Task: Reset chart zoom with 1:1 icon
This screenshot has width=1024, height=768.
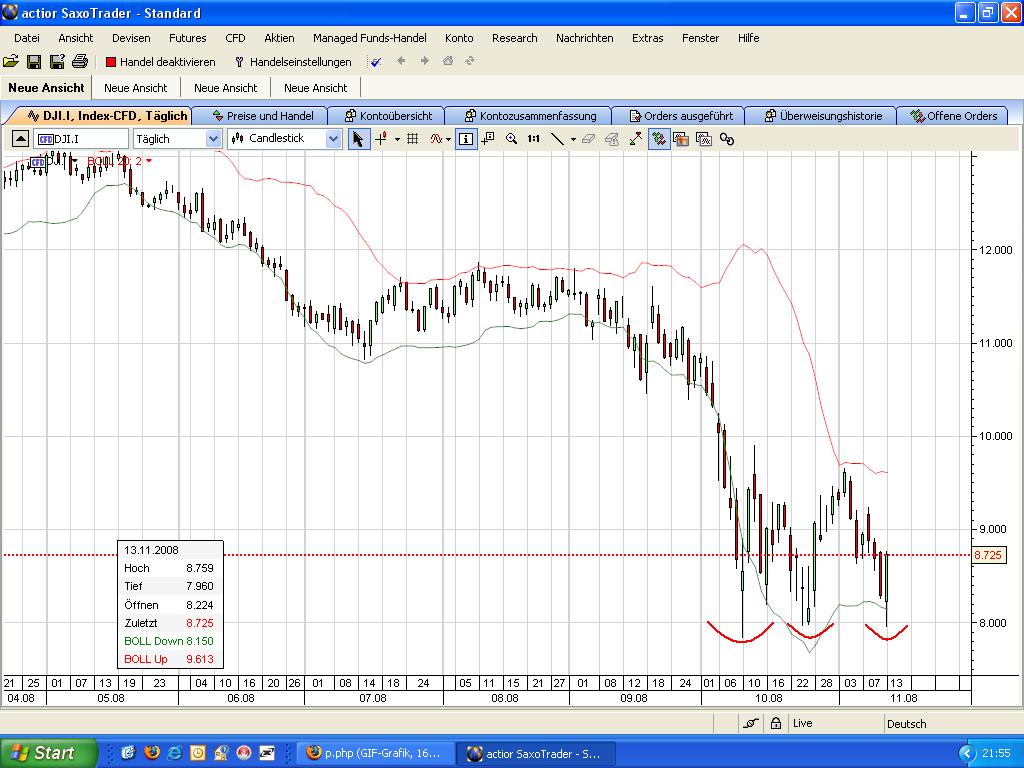Action: pyautogui.click(x=534, y=139)
